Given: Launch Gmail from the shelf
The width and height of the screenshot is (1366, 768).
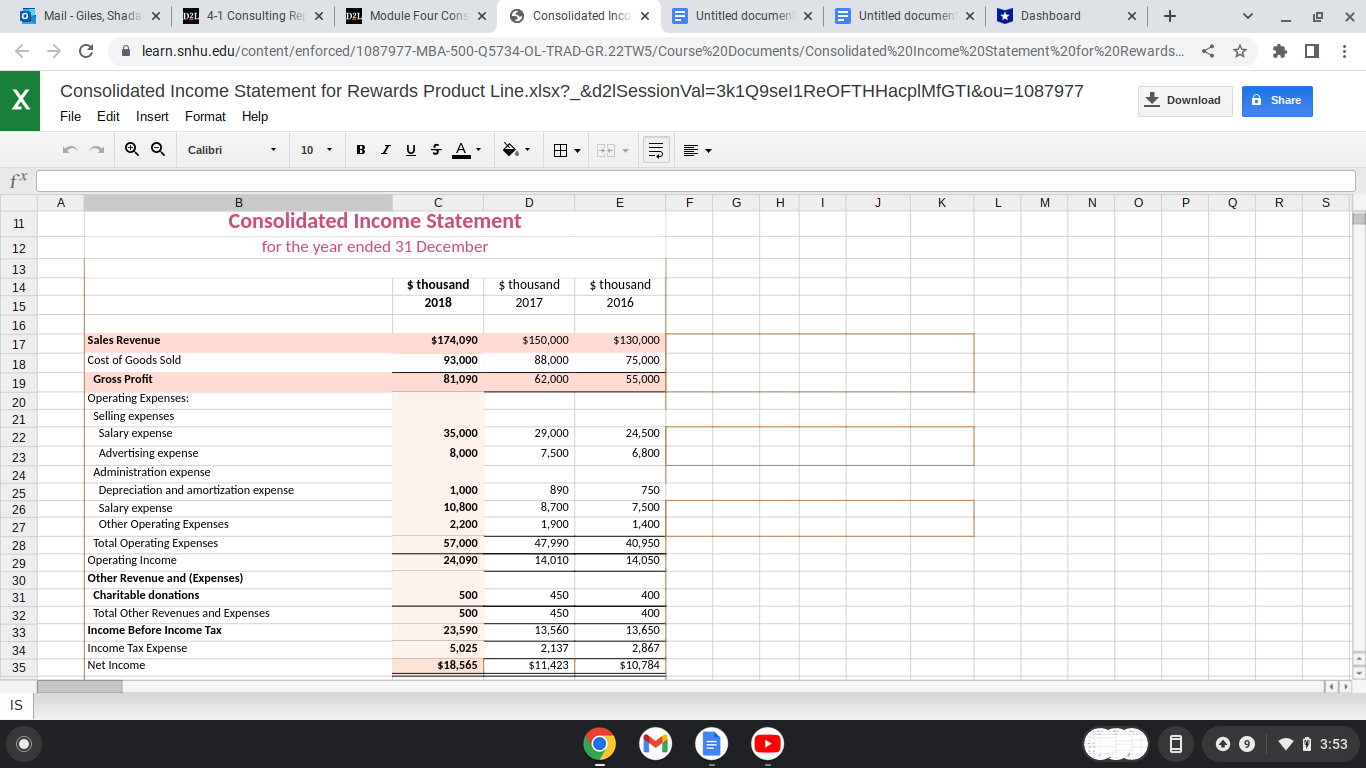Looking at the screenshot, I should 655,744.
